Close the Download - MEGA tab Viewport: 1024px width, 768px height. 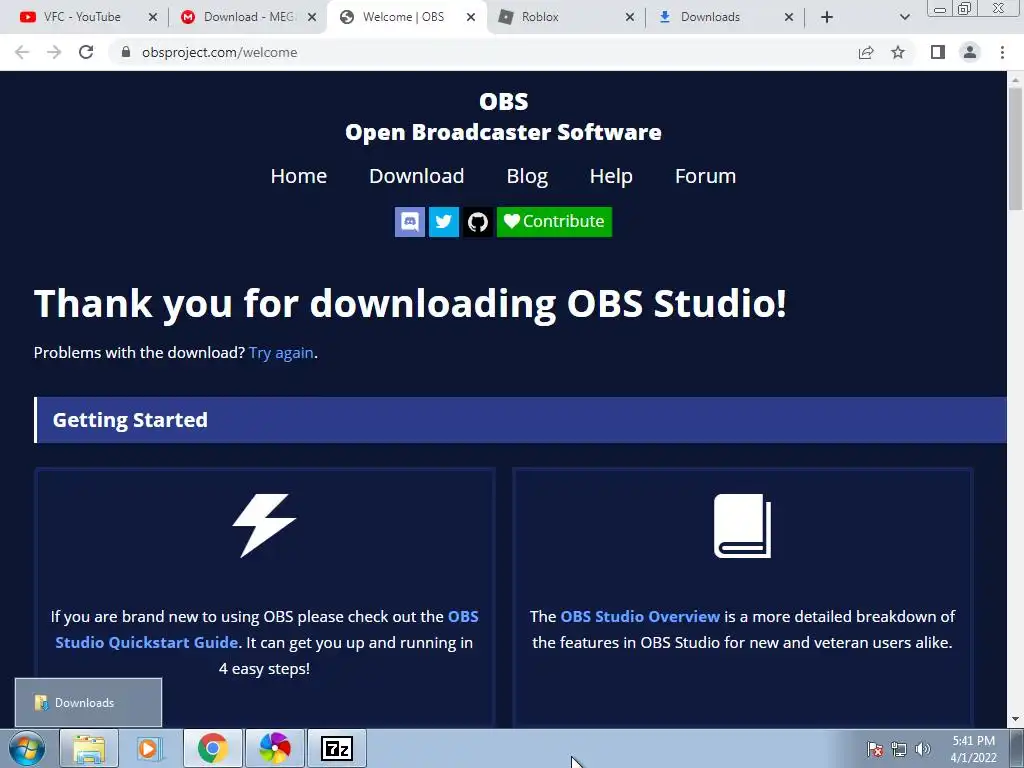coord(312,17)
